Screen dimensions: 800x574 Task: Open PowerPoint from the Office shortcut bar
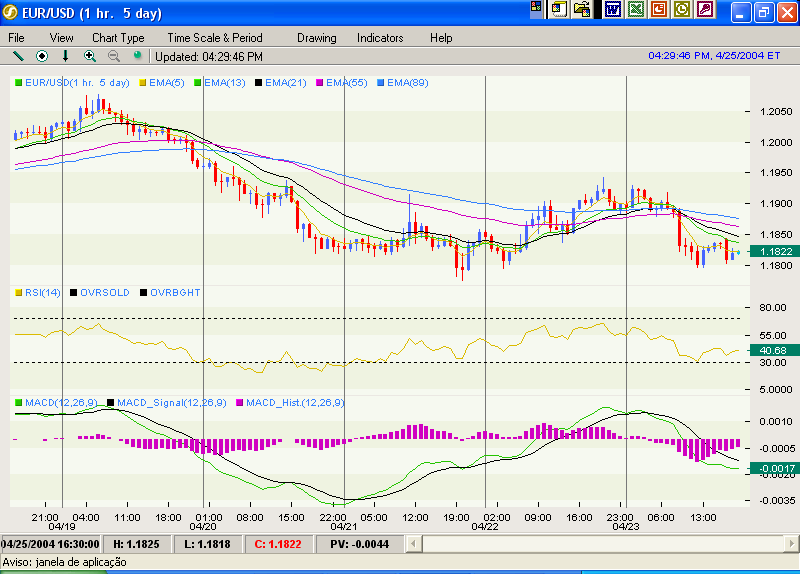click(x=659, y=10)
